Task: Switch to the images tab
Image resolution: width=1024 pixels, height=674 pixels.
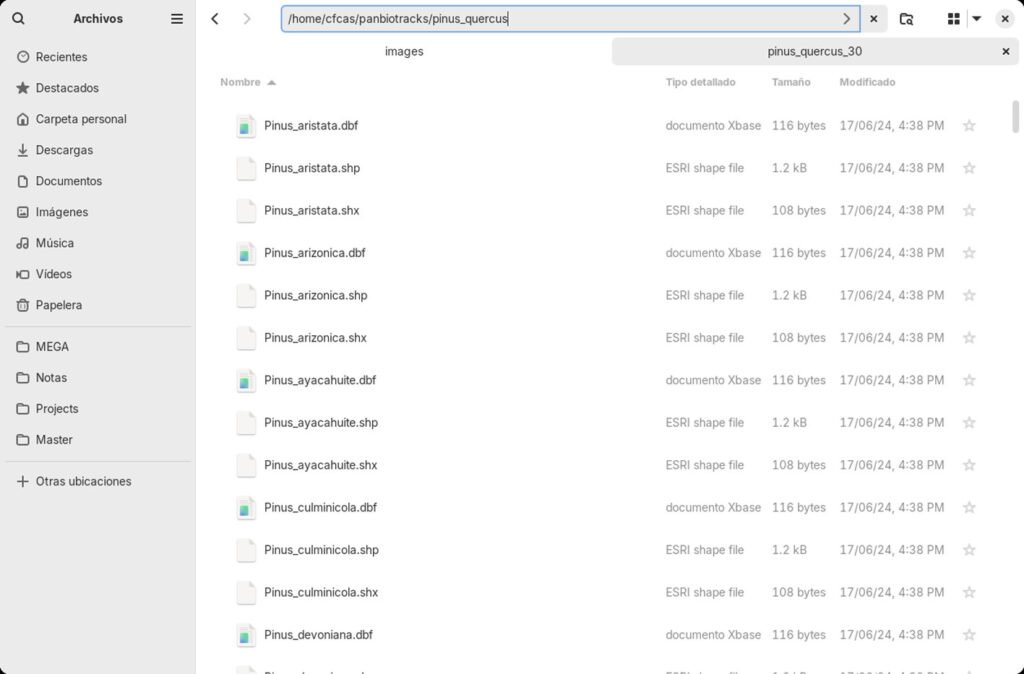Action: click(x=404, y=52)
